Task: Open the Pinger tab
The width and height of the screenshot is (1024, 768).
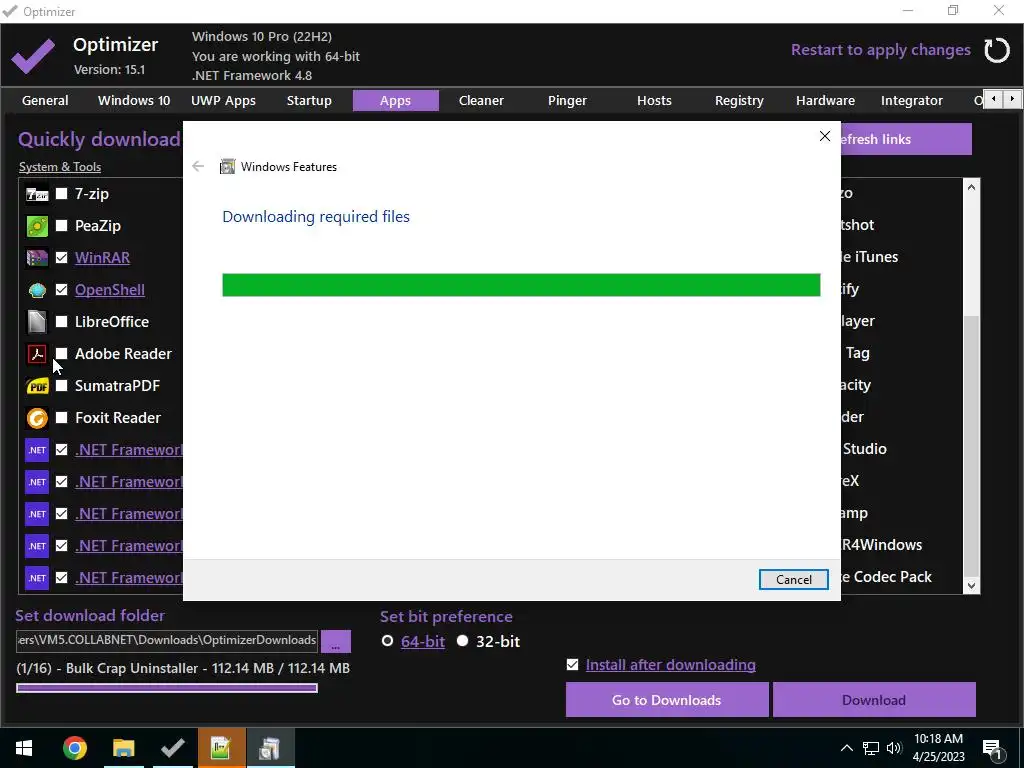Action: pos(567,101)
